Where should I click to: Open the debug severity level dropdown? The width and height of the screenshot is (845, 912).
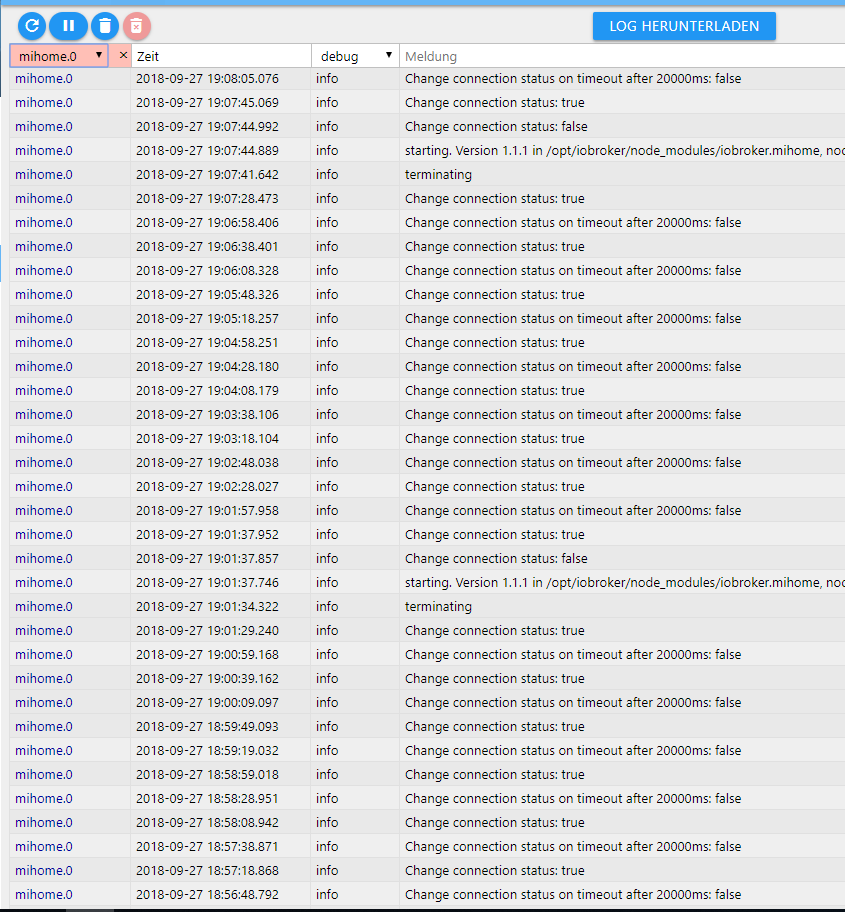tap(355, 56)
